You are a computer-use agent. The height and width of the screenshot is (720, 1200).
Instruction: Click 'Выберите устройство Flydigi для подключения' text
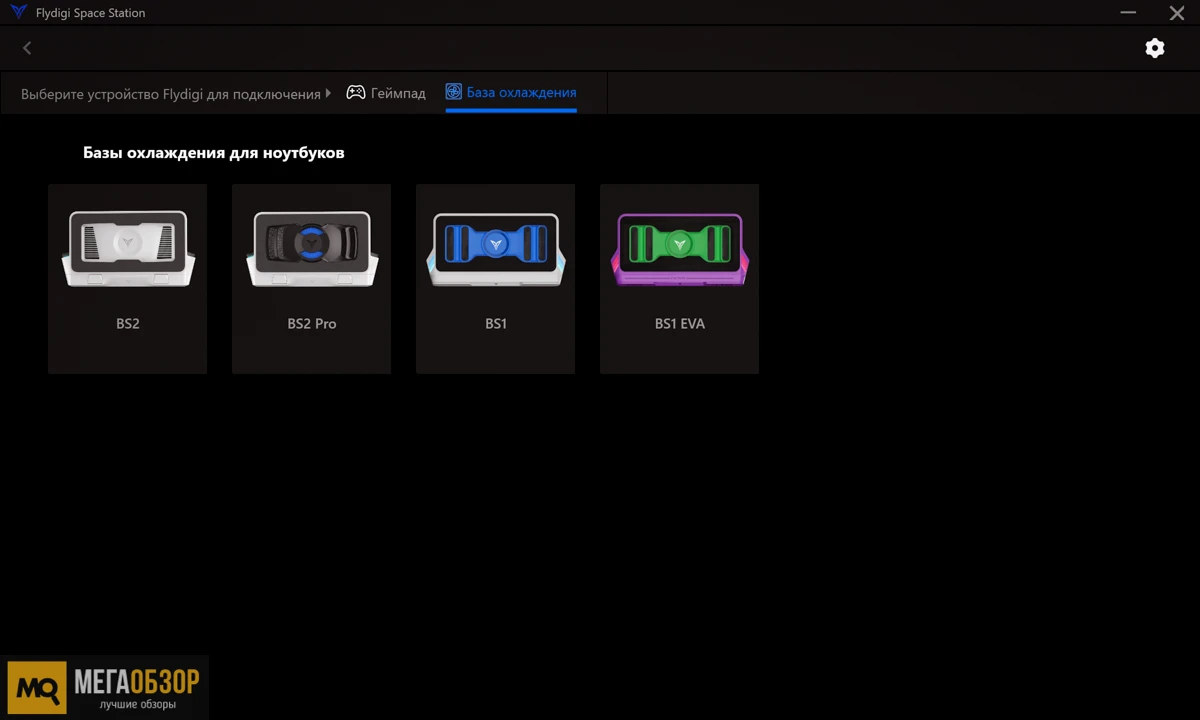(x=171, y=94)
